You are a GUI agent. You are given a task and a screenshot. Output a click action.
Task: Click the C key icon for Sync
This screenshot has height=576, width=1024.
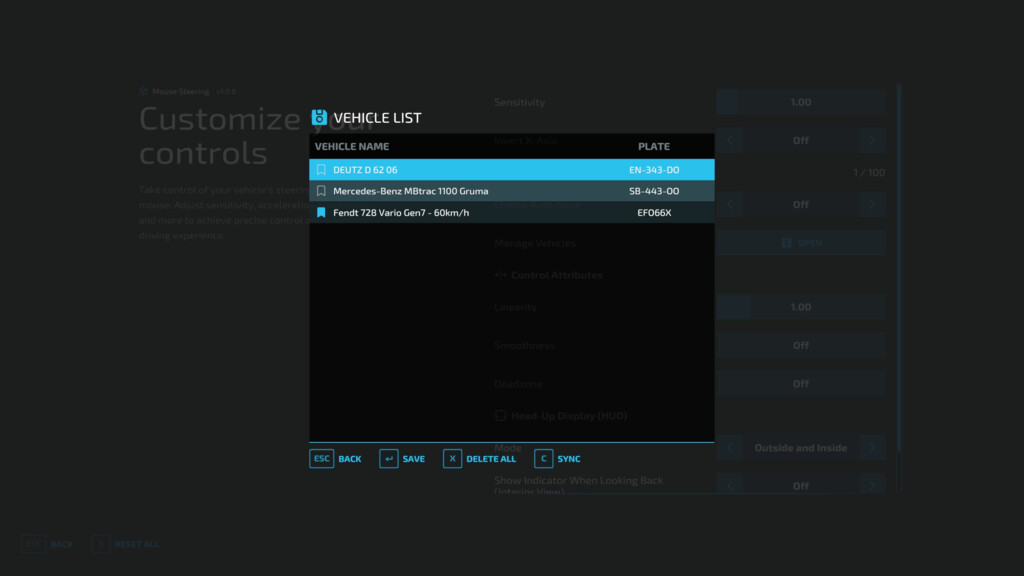pyautogui.click(x=543, y=459)
